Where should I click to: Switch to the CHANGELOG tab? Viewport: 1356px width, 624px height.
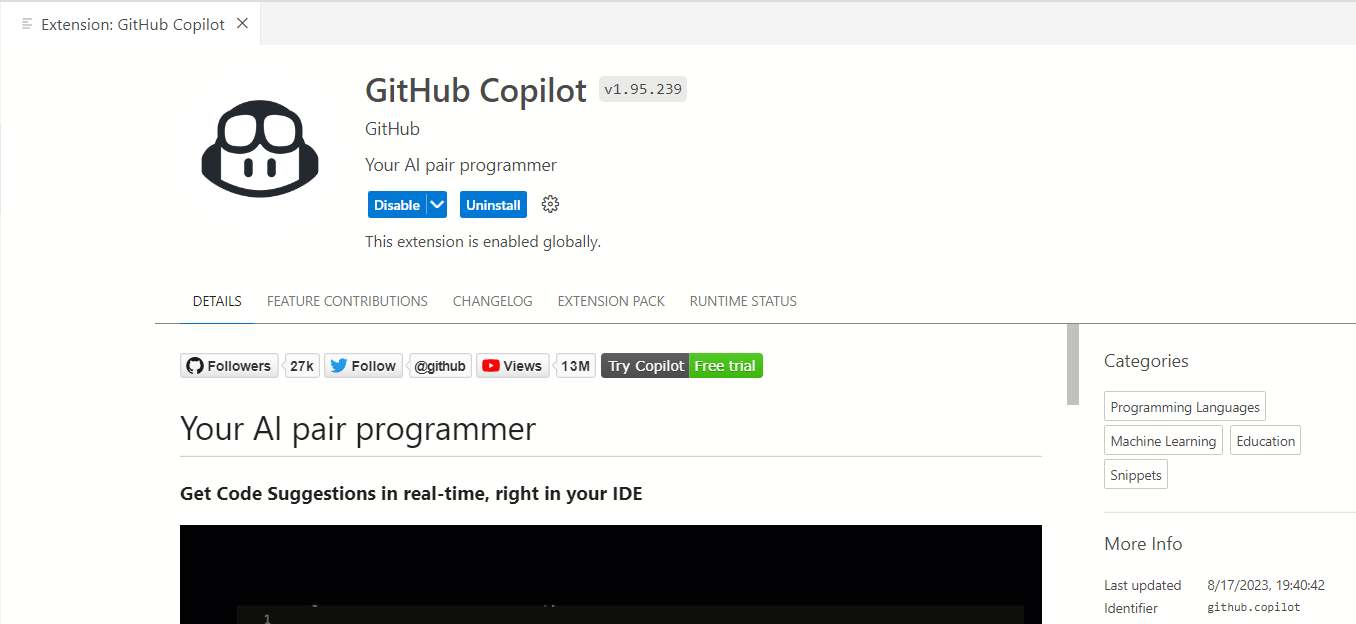pyautogui.click(x=492, y=301)
